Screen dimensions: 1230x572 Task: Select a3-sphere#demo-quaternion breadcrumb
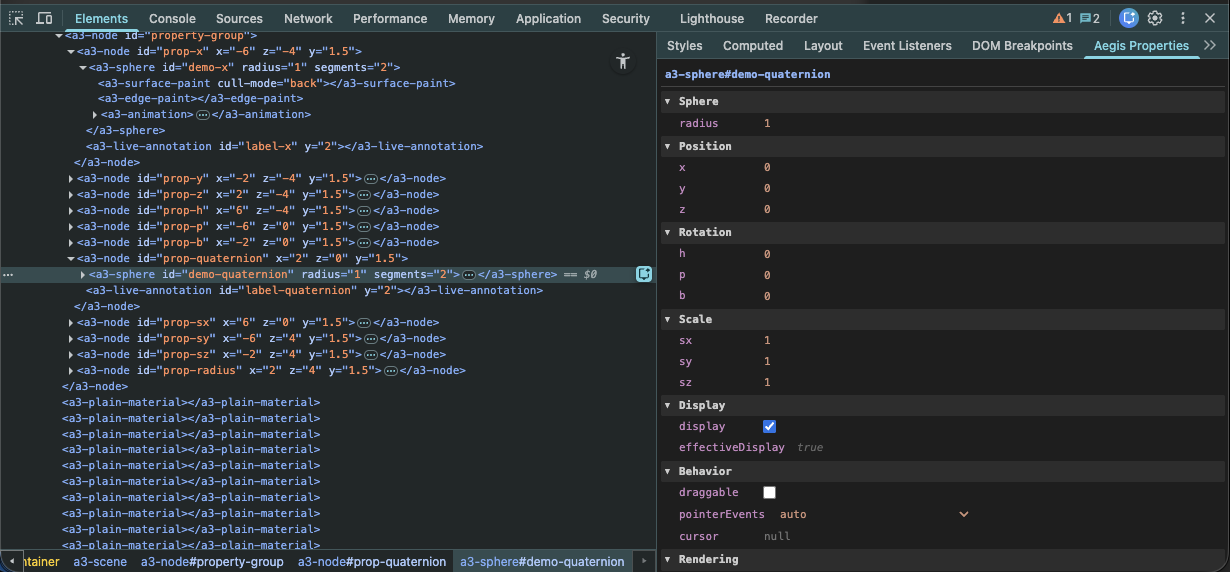coord(542,561)
